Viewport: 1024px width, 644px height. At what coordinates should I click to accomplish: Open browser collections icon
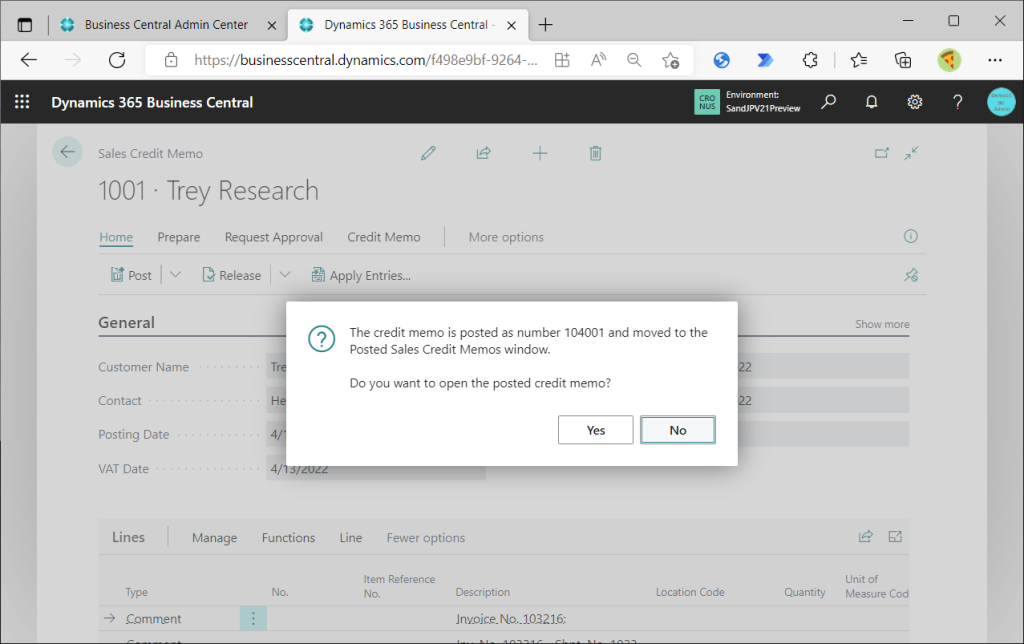(903, 60)
